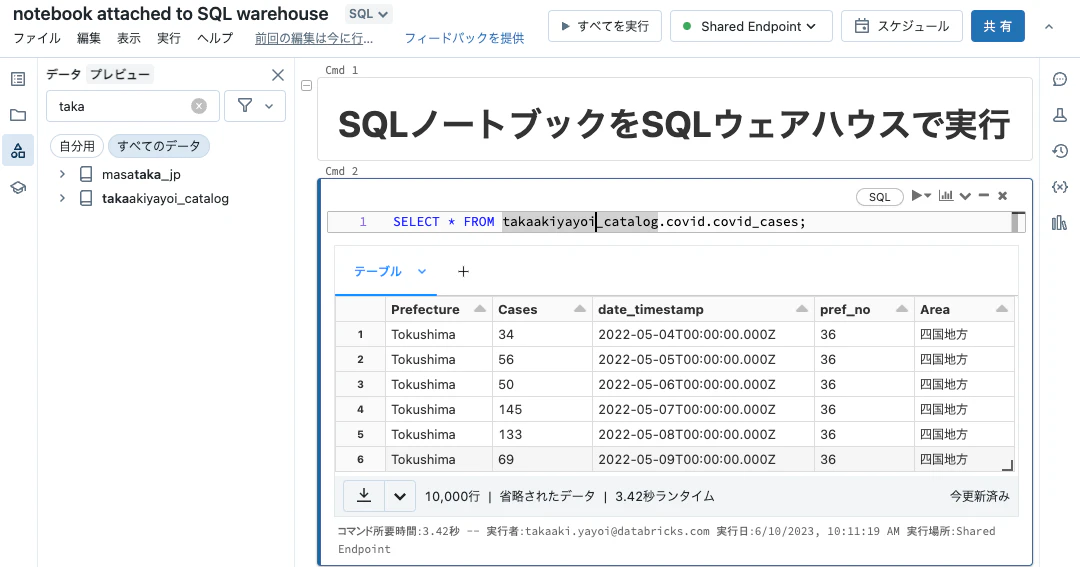Sort by the Area column arrow
Screen dimensions: 1080x567
tap(1002, 309)
